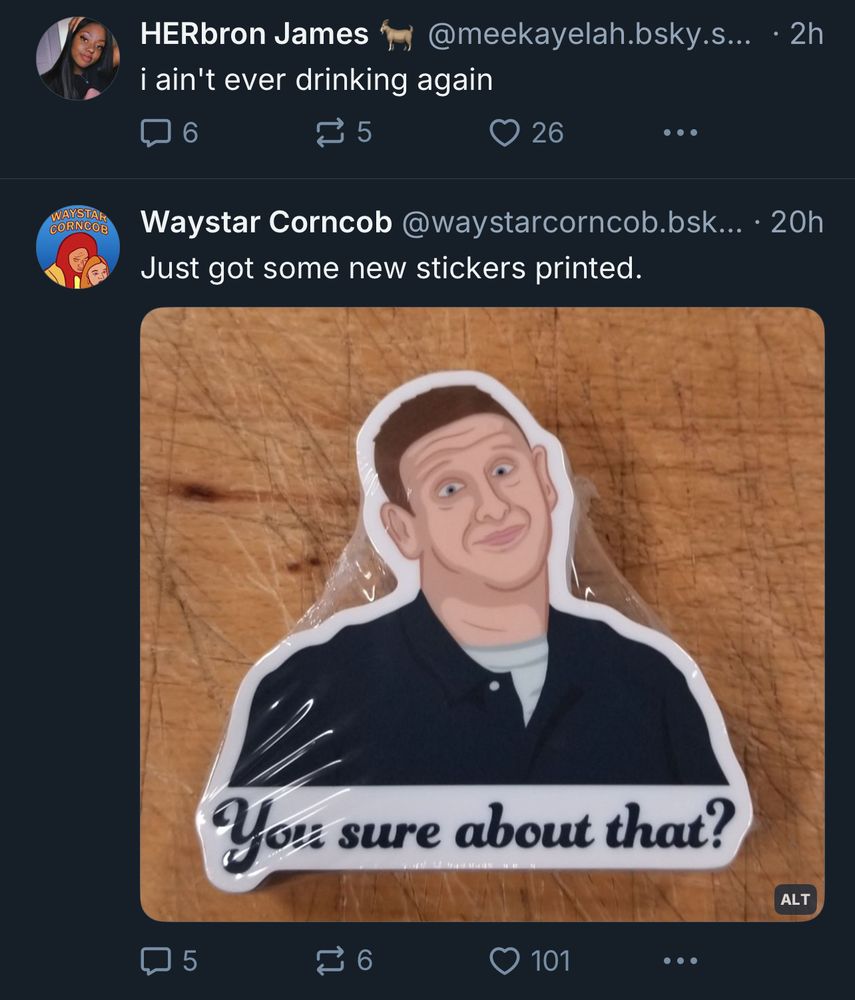Viewport: 855px width, 1000px height.
Task: Open the sticker photo full size
Action: tap(482, 614)
